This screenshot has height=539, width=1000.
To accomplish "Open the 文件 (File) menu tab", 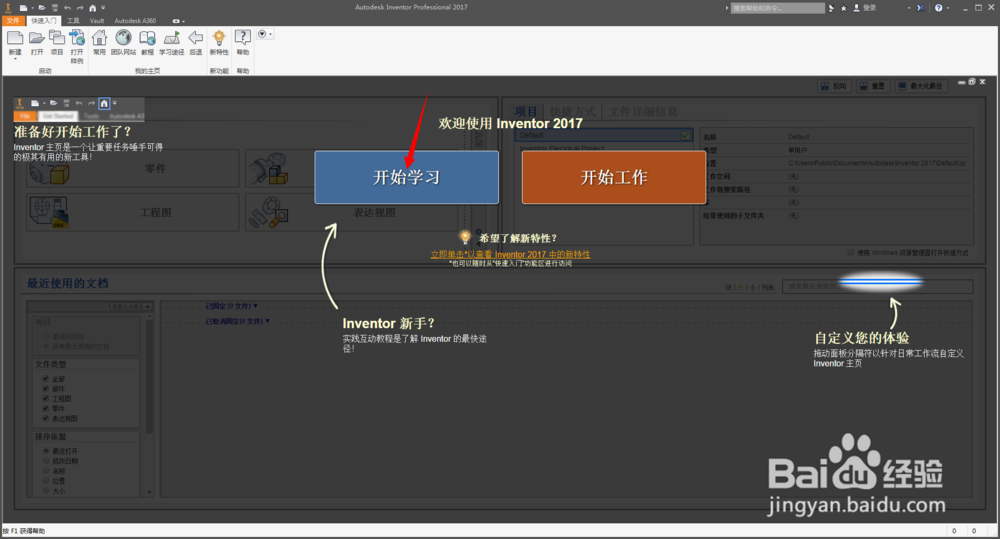I will click(x=13, y=21).
